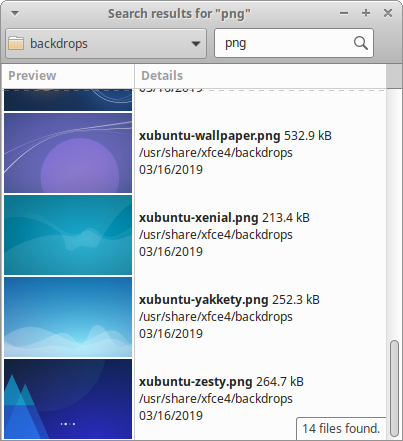Select xubuntu-zesty.png dark blue thumbnail
403x441 pixels.
click(x=68, y=399)
